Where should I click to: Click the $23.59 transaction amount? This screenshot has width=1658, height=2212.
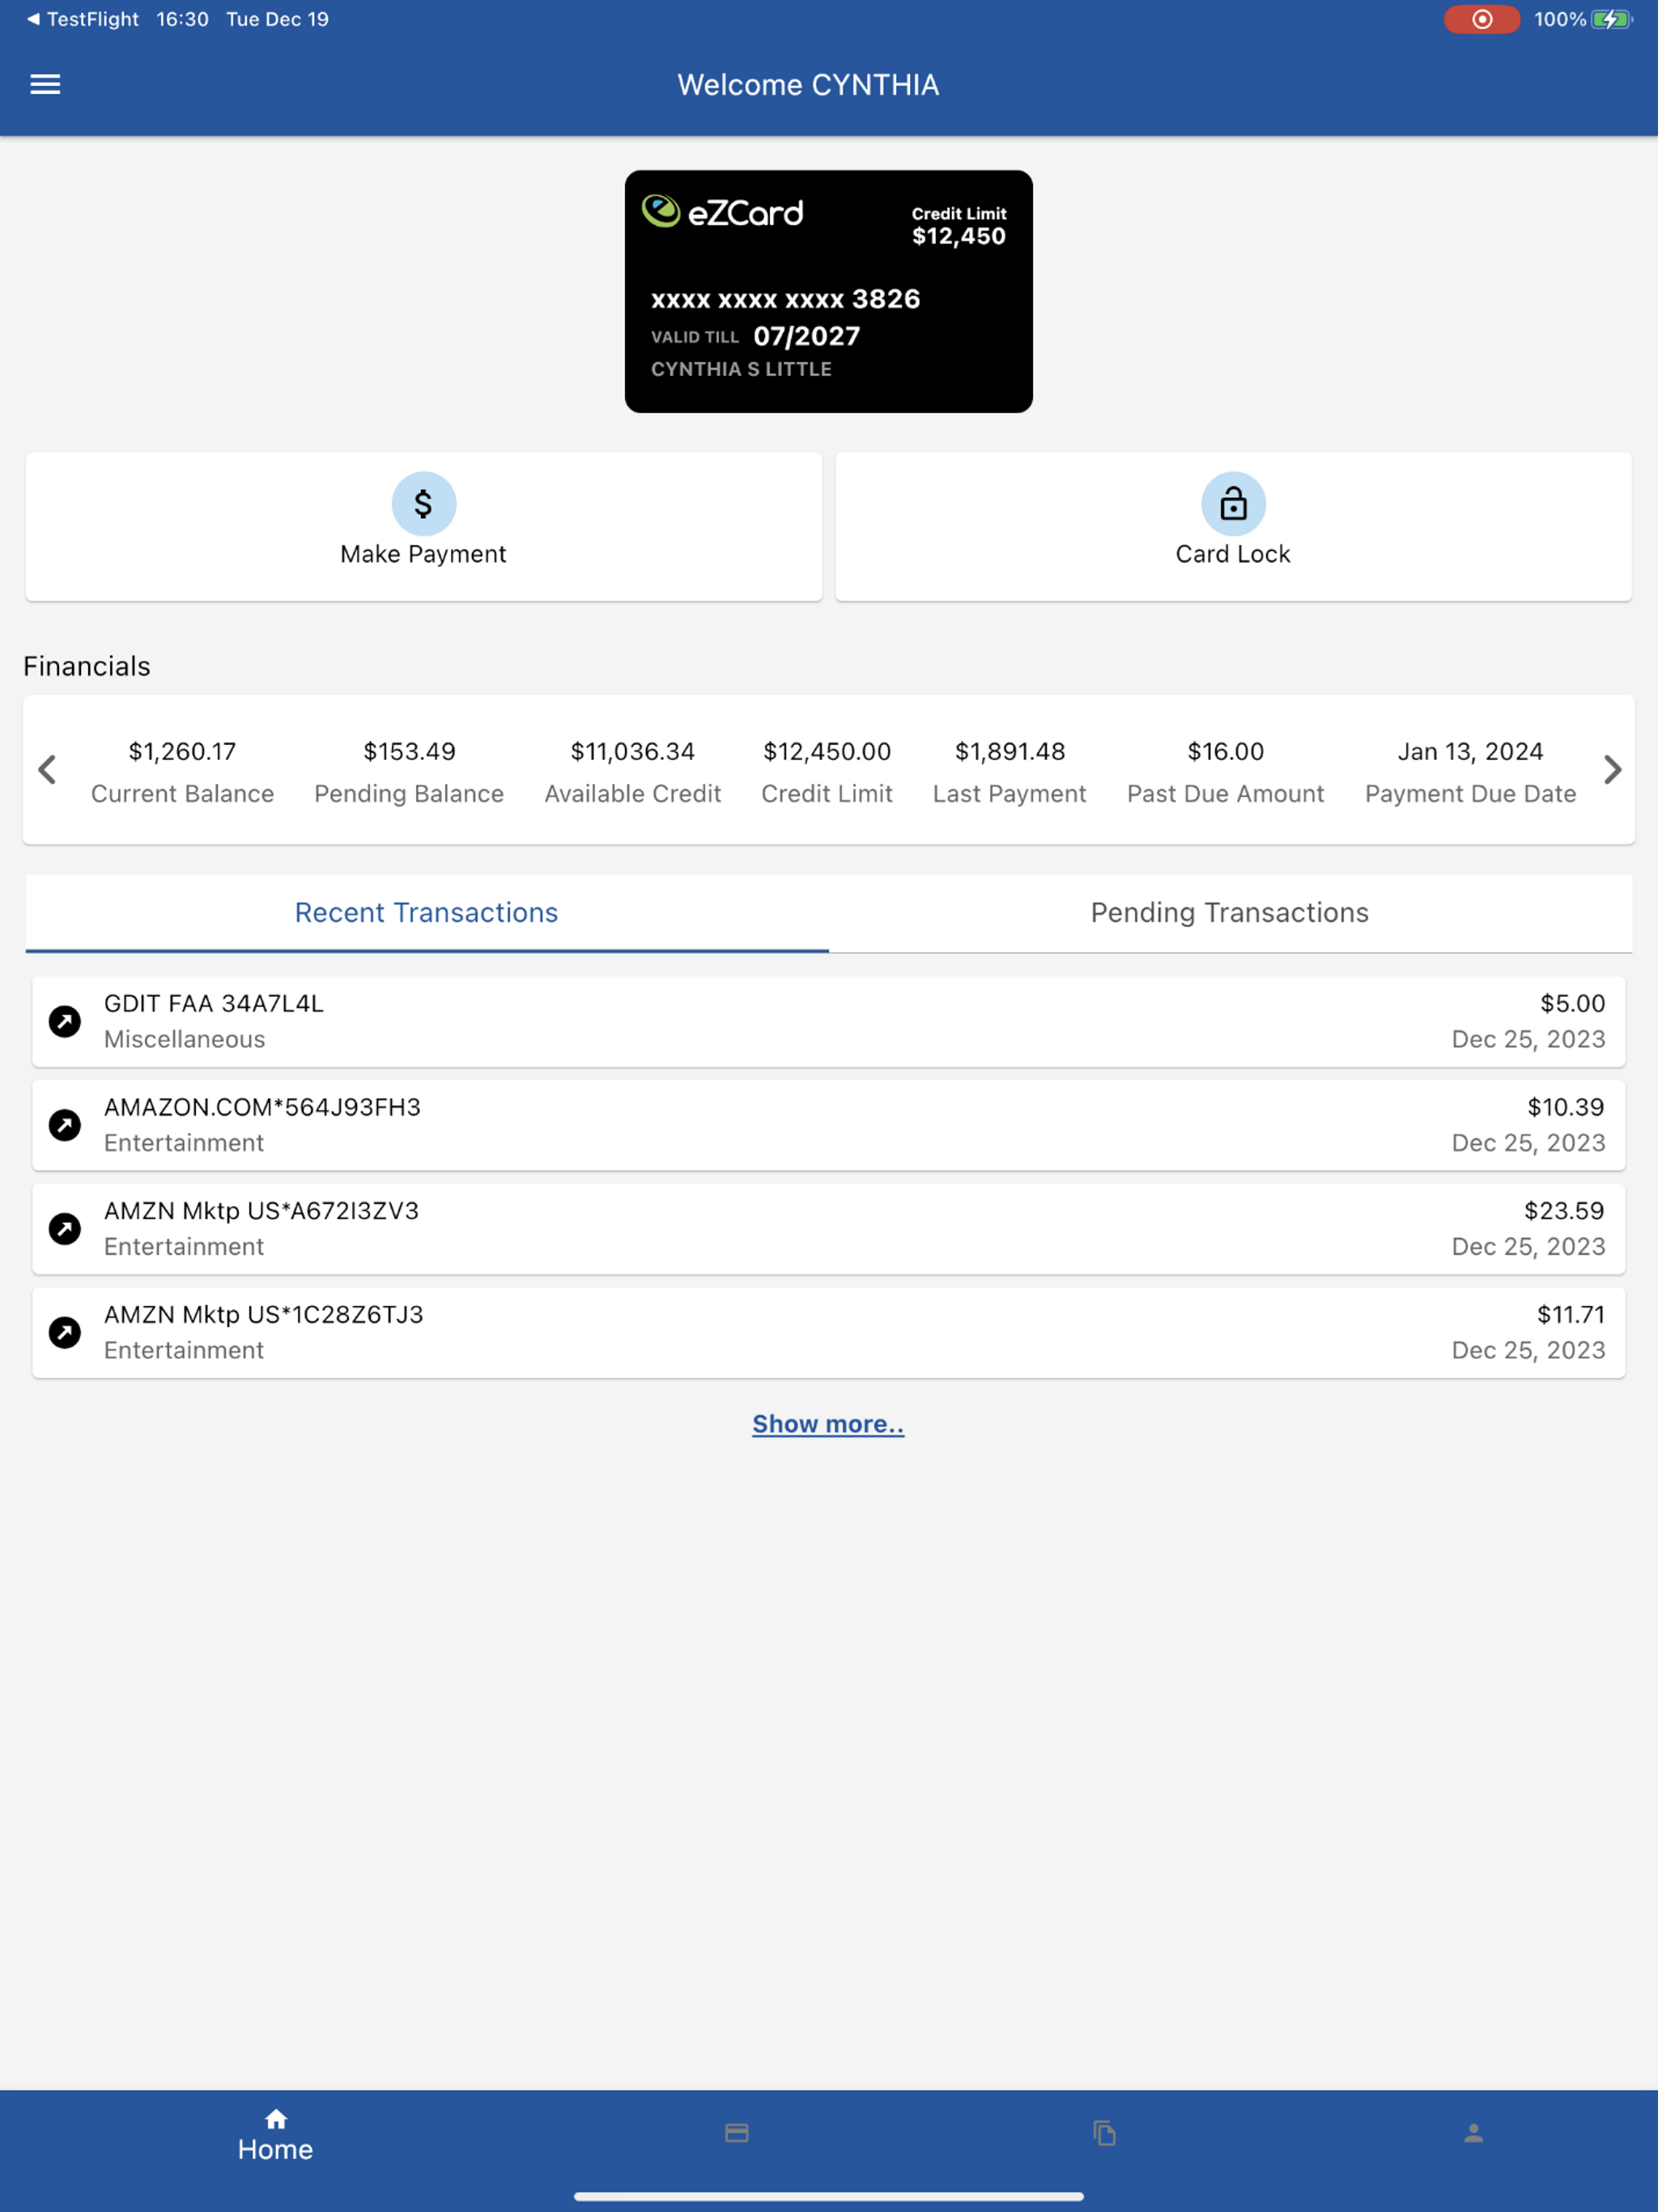tap(1564, 1211)
